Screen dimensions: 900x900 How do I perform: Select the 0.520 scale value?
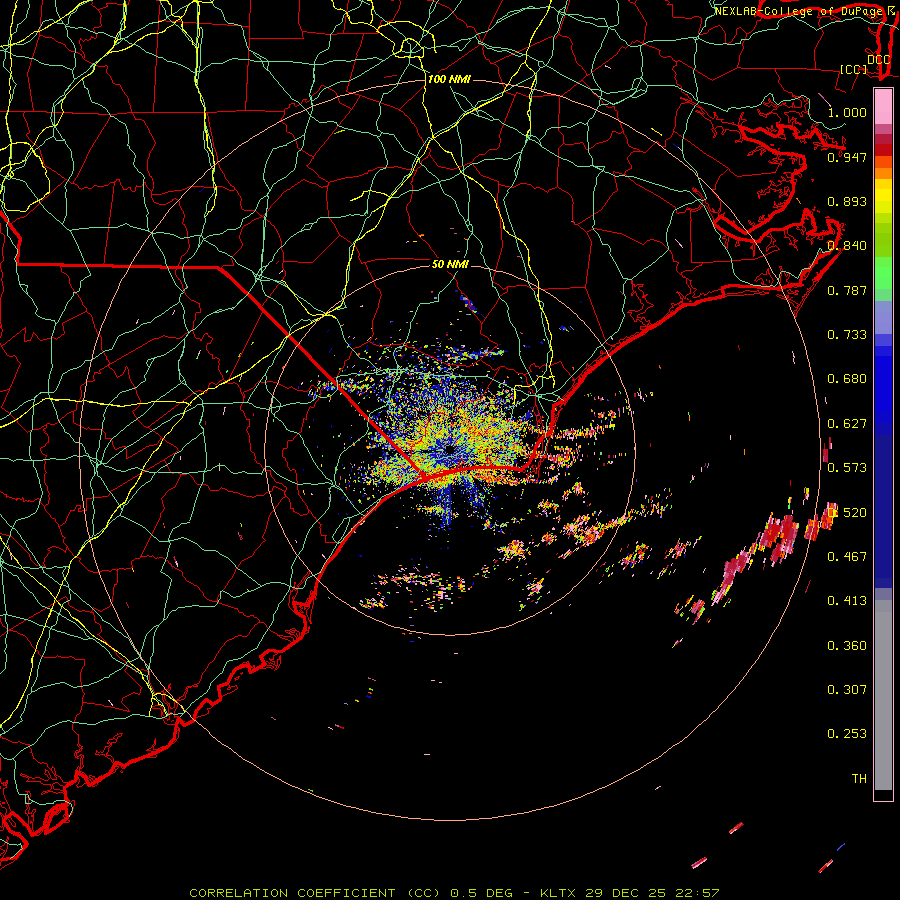coord(847,512)
